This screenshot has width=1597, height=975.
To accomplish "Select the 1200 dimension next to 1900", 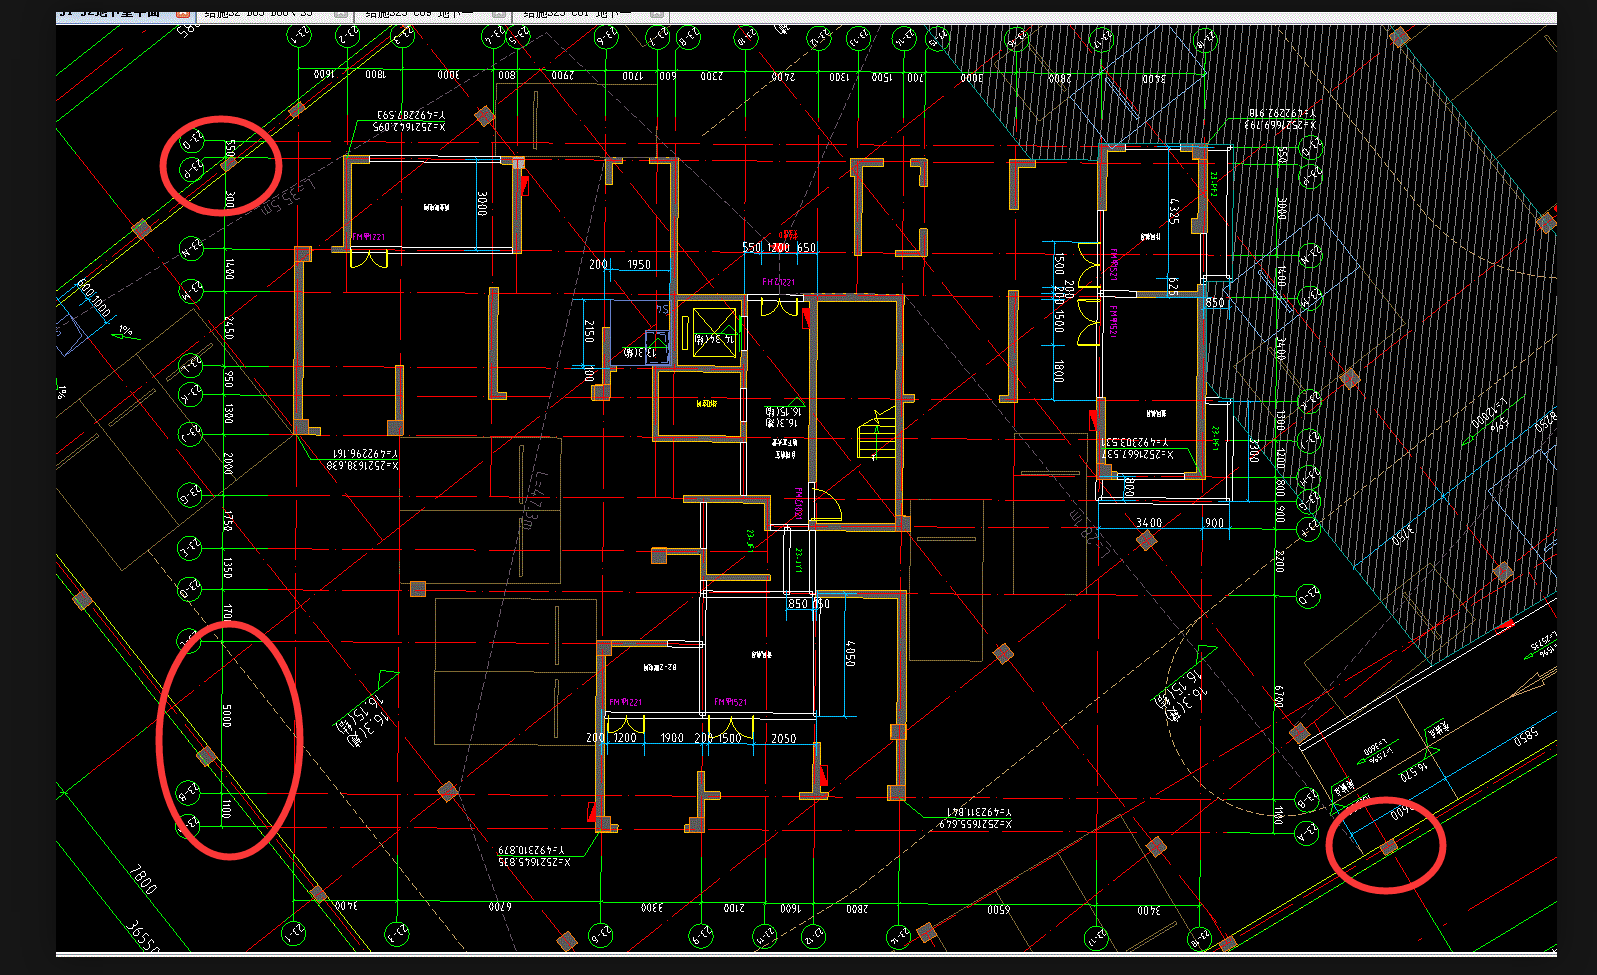I will [x=625, y=738].
